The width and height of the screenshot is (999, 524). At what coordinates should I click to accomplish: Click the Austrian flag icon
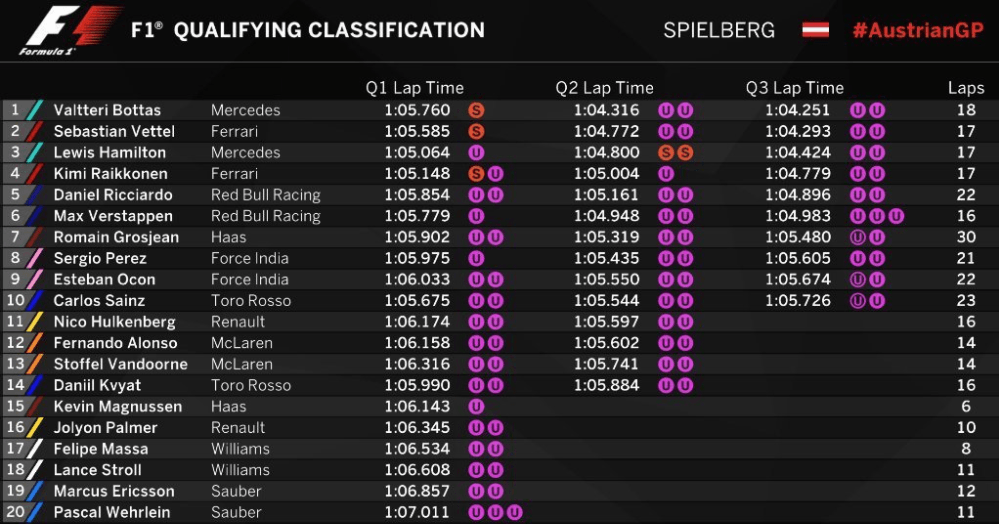[816, 30]
